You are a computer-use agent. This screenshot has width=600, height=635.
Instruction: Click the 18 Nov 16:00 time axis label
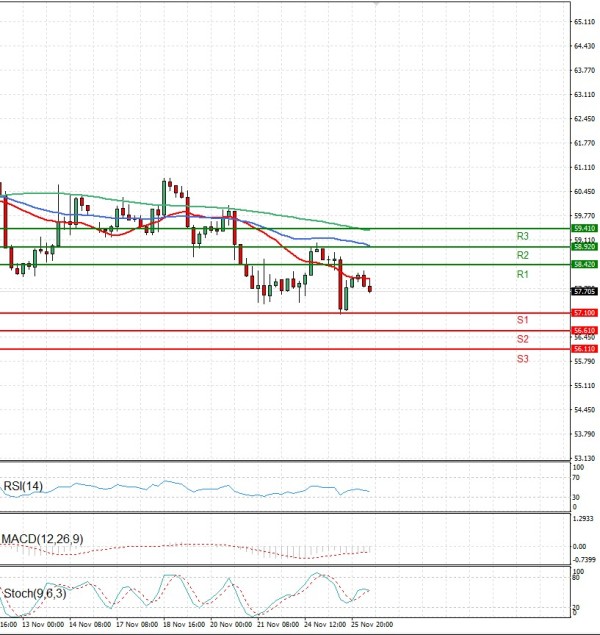click(182, 623)
